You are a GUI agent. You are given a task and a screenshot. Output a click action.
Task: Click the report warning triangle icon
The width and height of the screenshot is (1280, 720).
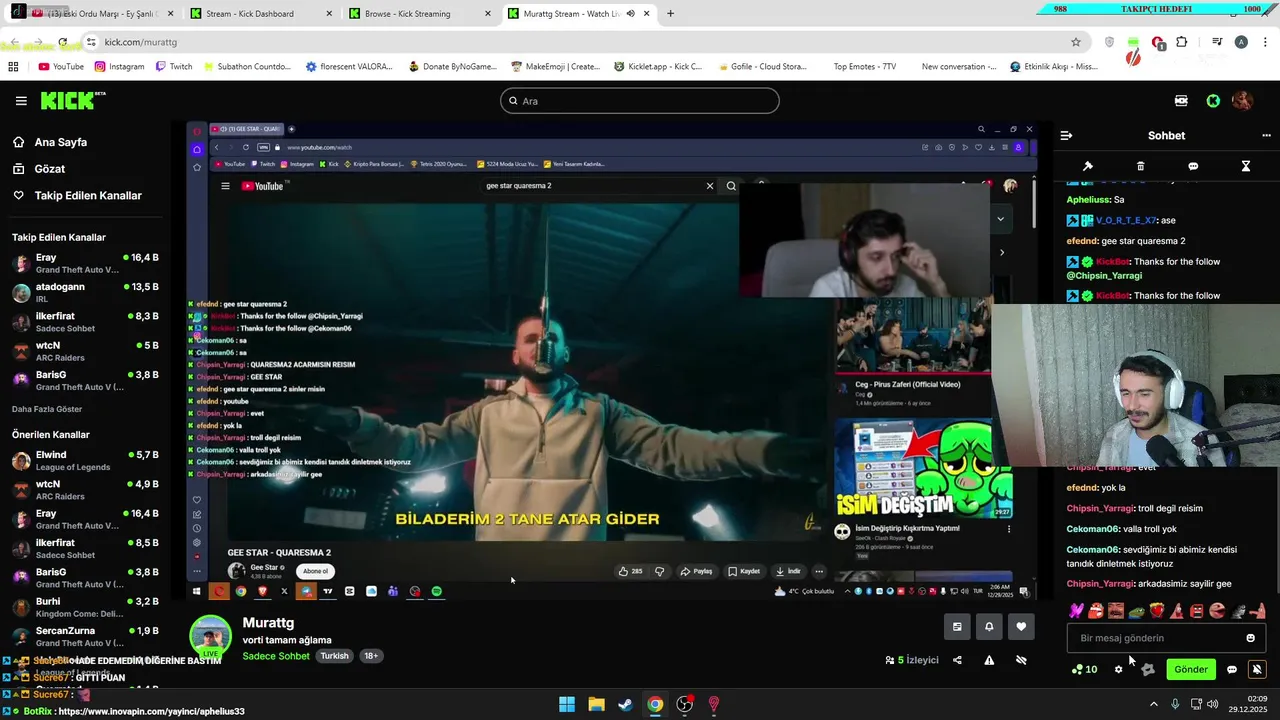(x=989, y=660)
